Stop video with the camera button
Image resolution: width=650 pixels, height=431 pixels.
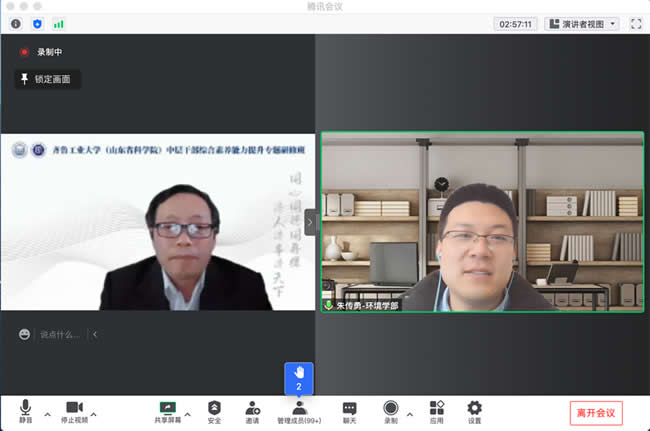click(x=73, y=410)
